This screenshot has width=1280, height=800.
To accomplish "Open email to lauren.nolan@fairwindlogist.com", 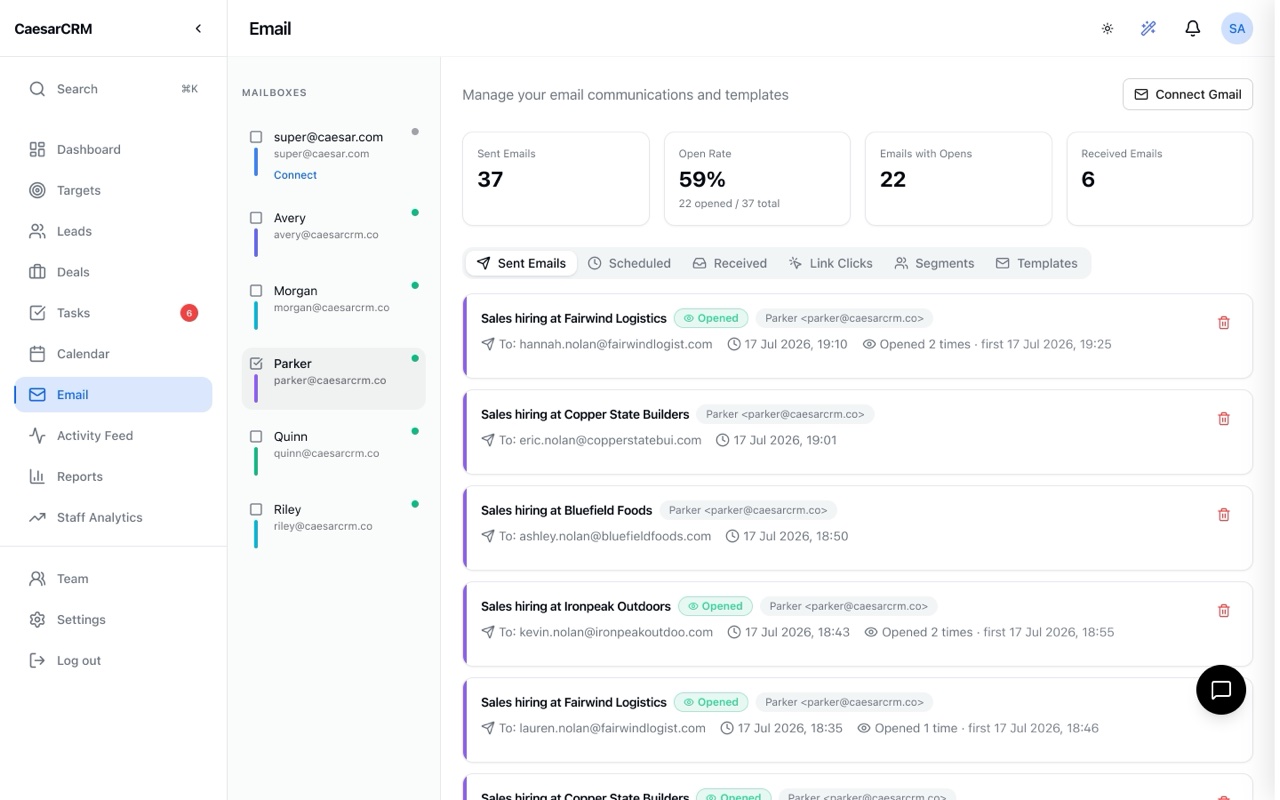I will click(x=857, y=720).
